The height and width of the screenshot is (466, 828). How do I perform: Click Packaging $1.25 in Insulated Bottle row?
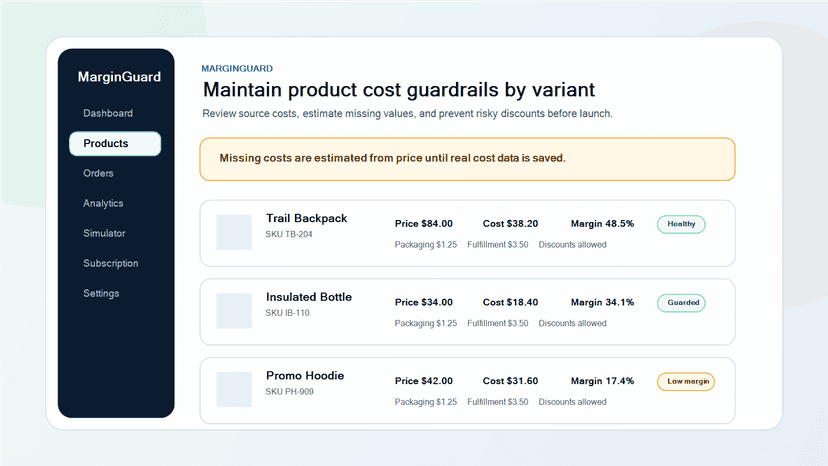click(x=426, y=323)
